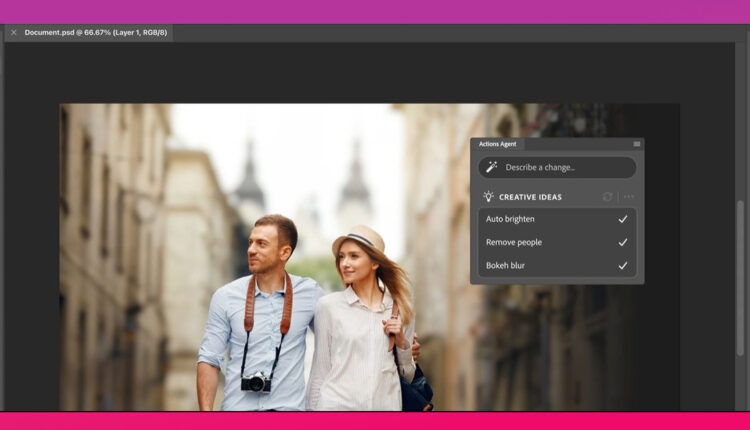
Task: Choose the Auto brighten suggestion
Action: (x=557, y=219)
